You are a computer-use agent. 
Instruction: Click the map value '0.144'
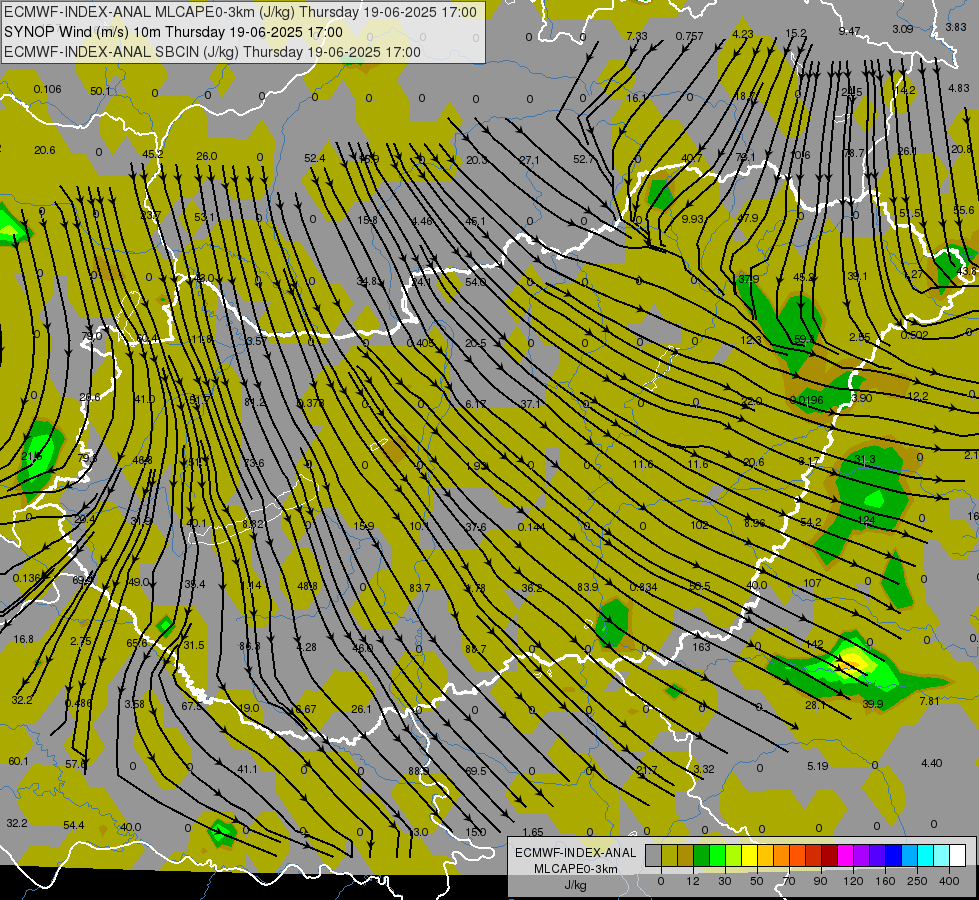pos(531,527)
